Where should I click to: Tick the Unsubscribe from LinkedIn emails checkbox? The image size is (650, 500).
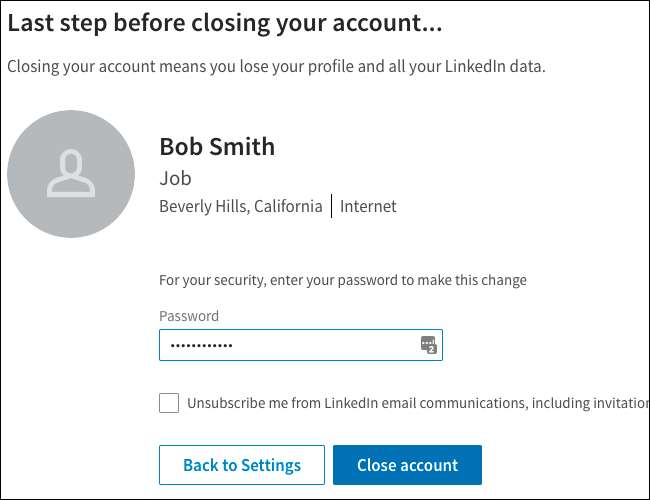click(169, 403)
